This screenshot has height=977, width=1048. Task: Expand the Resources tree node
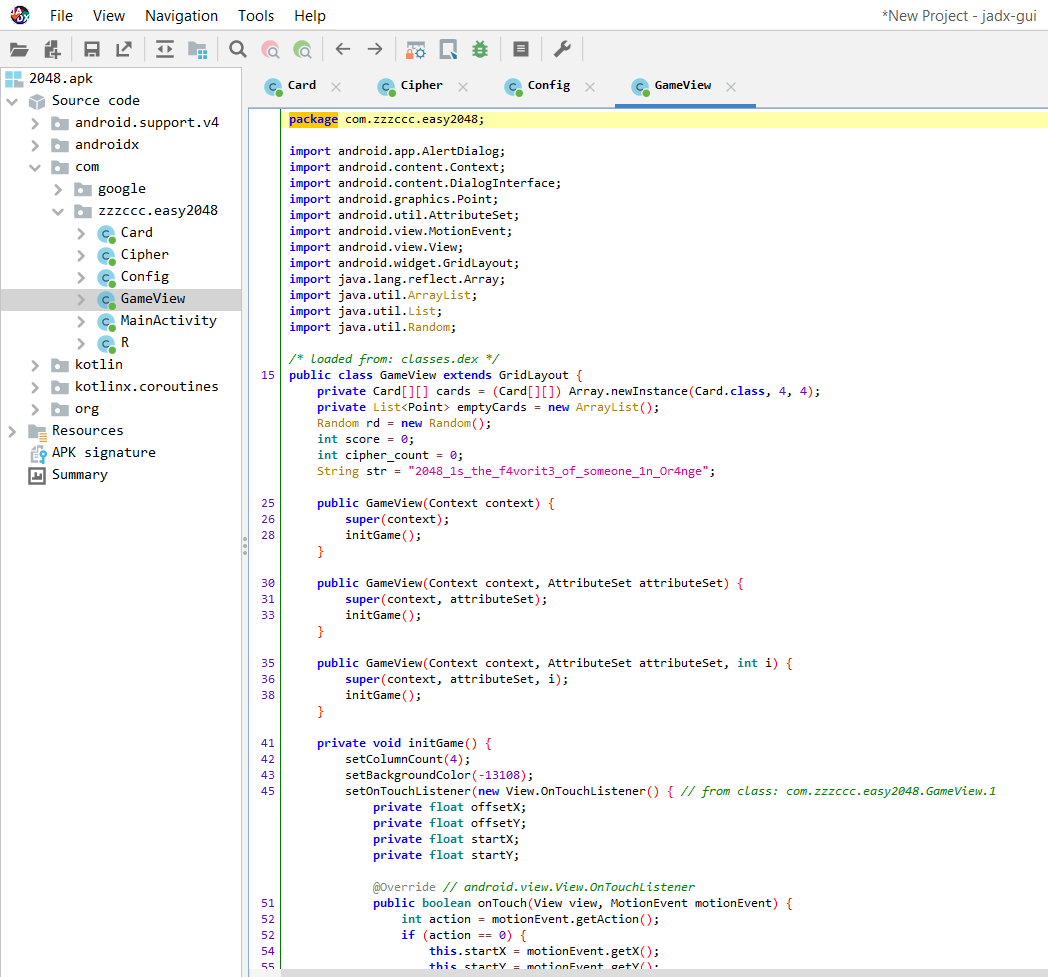pyautogui.click(x=12, y=431)
